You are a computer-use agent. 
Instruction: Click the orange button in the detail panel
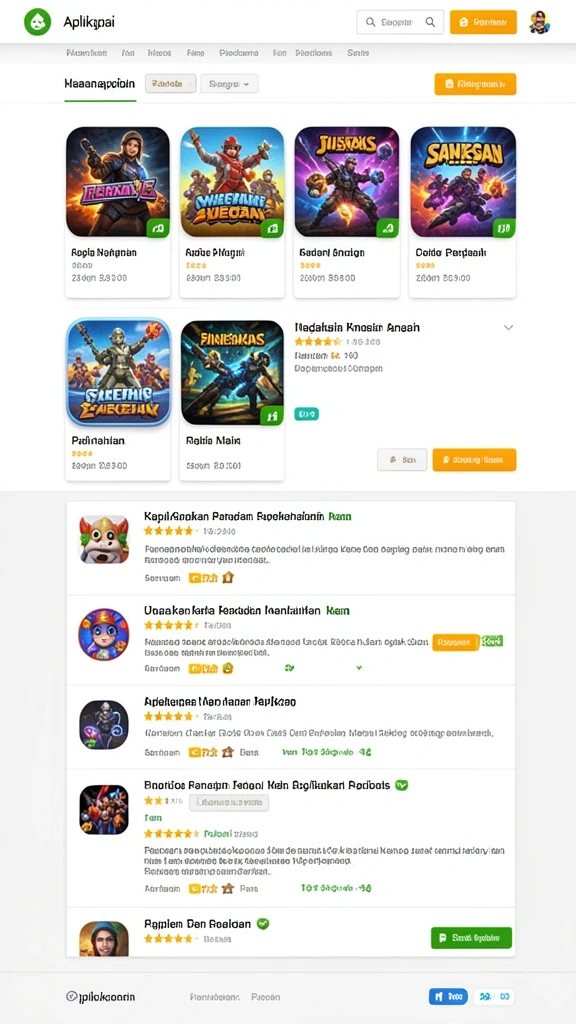point(474,460)
